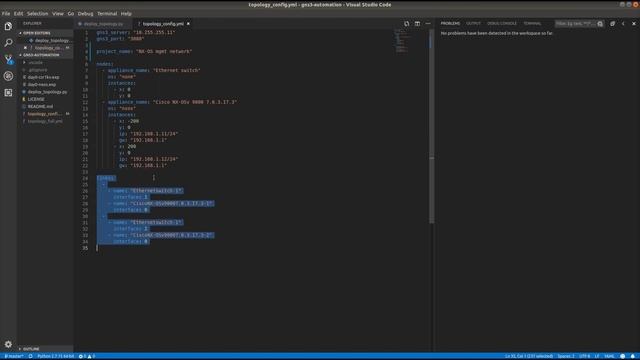Click the Spaces indentation setting in status bar
640x360 pixels.
pyautogui.click(x=566, y=356)
